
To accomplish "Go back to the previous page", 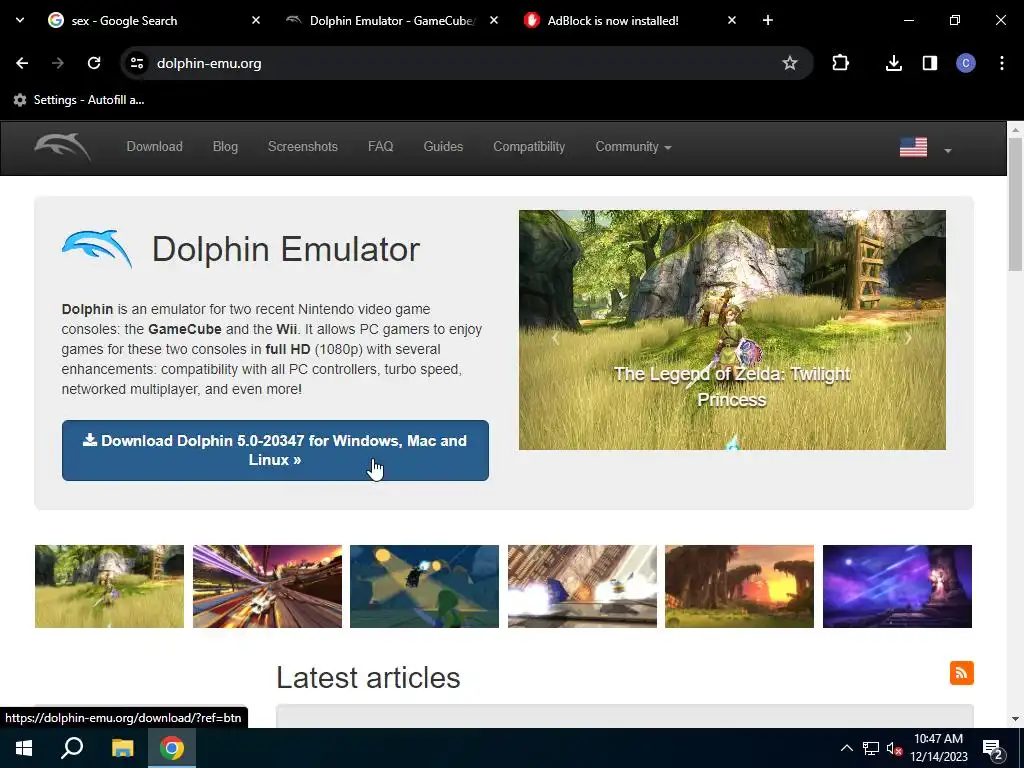I will pos(22,63).
